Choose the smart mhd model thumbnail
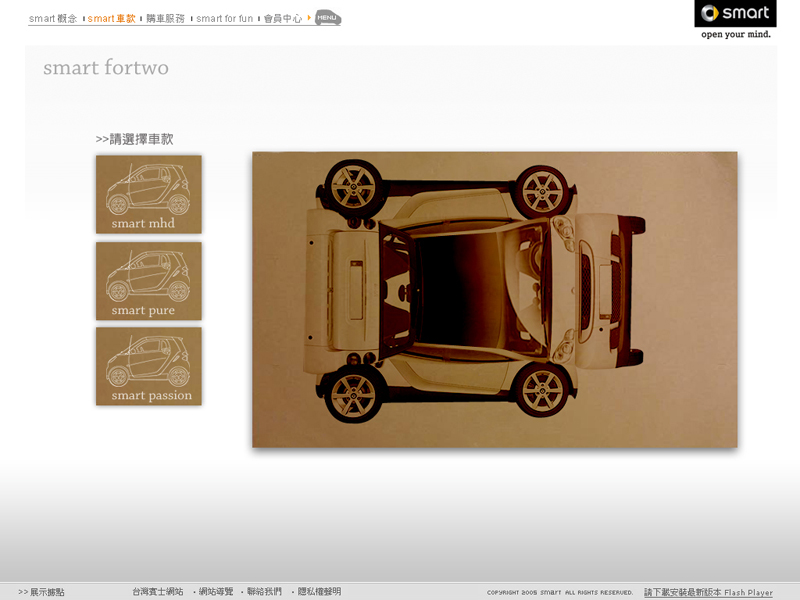Screen dimensions: 800x600 click(149, 194)
